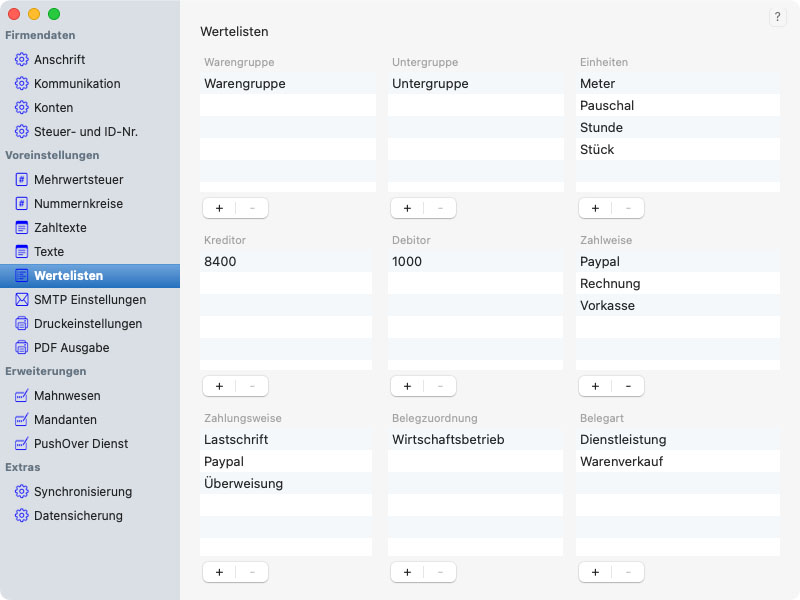Click the Mehrwertsteuer hash icon
The width and height of the screenshot is (800, 600).
coord(22,180)
